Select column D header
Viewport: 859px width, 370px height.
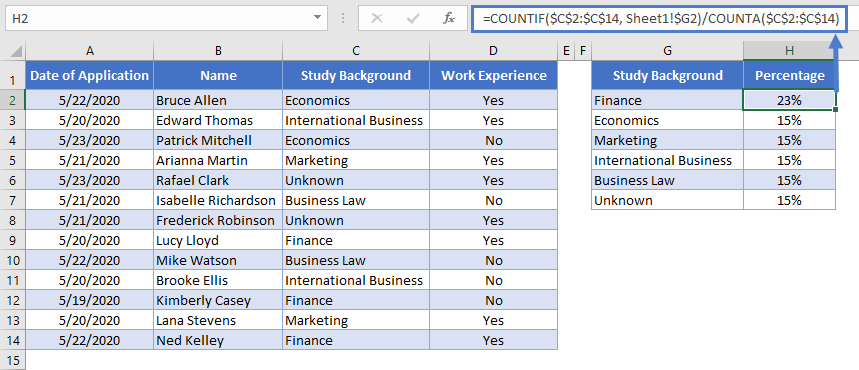(494, 51)
